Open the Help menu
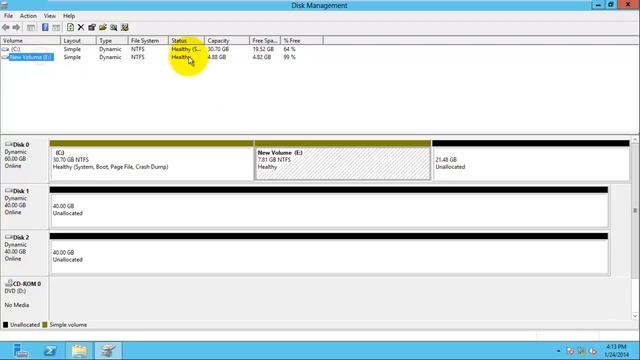 click(69, 16)
